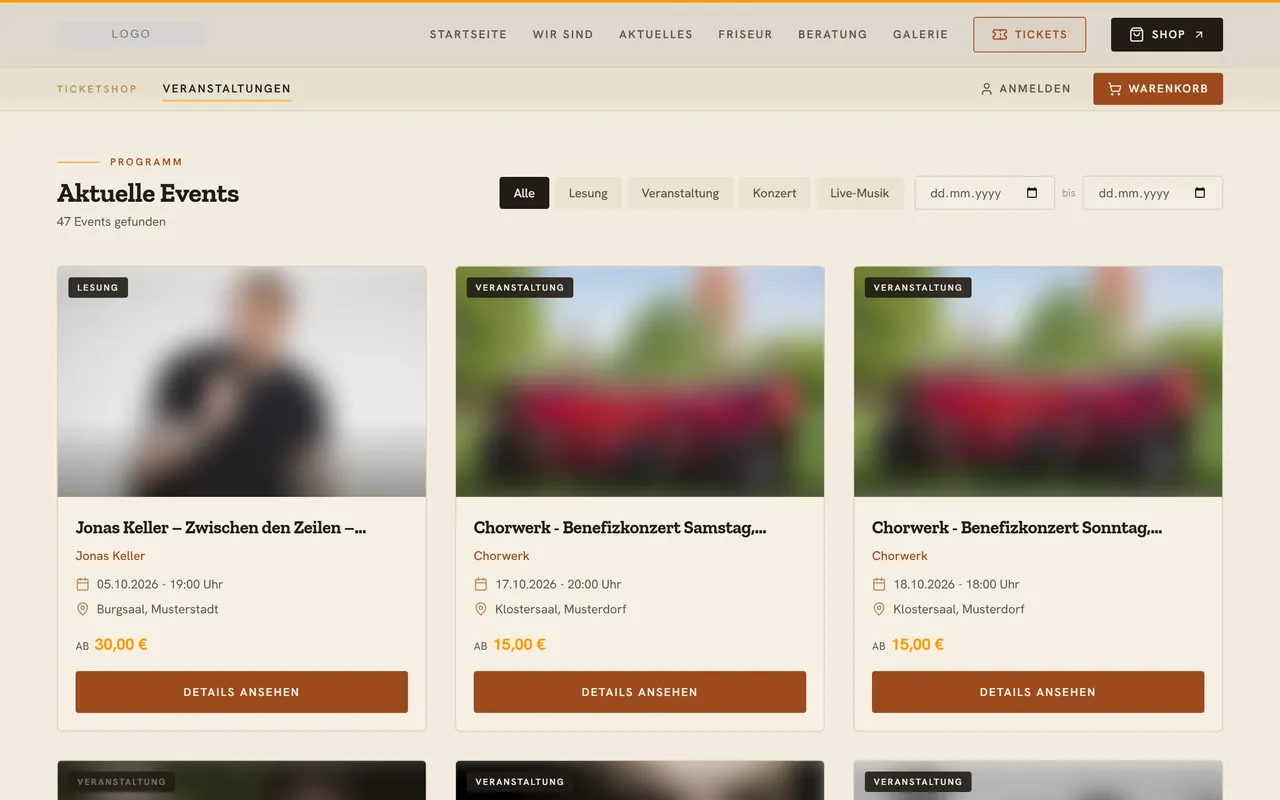Open the Jonas Keller event image
Viewport: 1280px width, 800px height.
click(x=242, y=382)
